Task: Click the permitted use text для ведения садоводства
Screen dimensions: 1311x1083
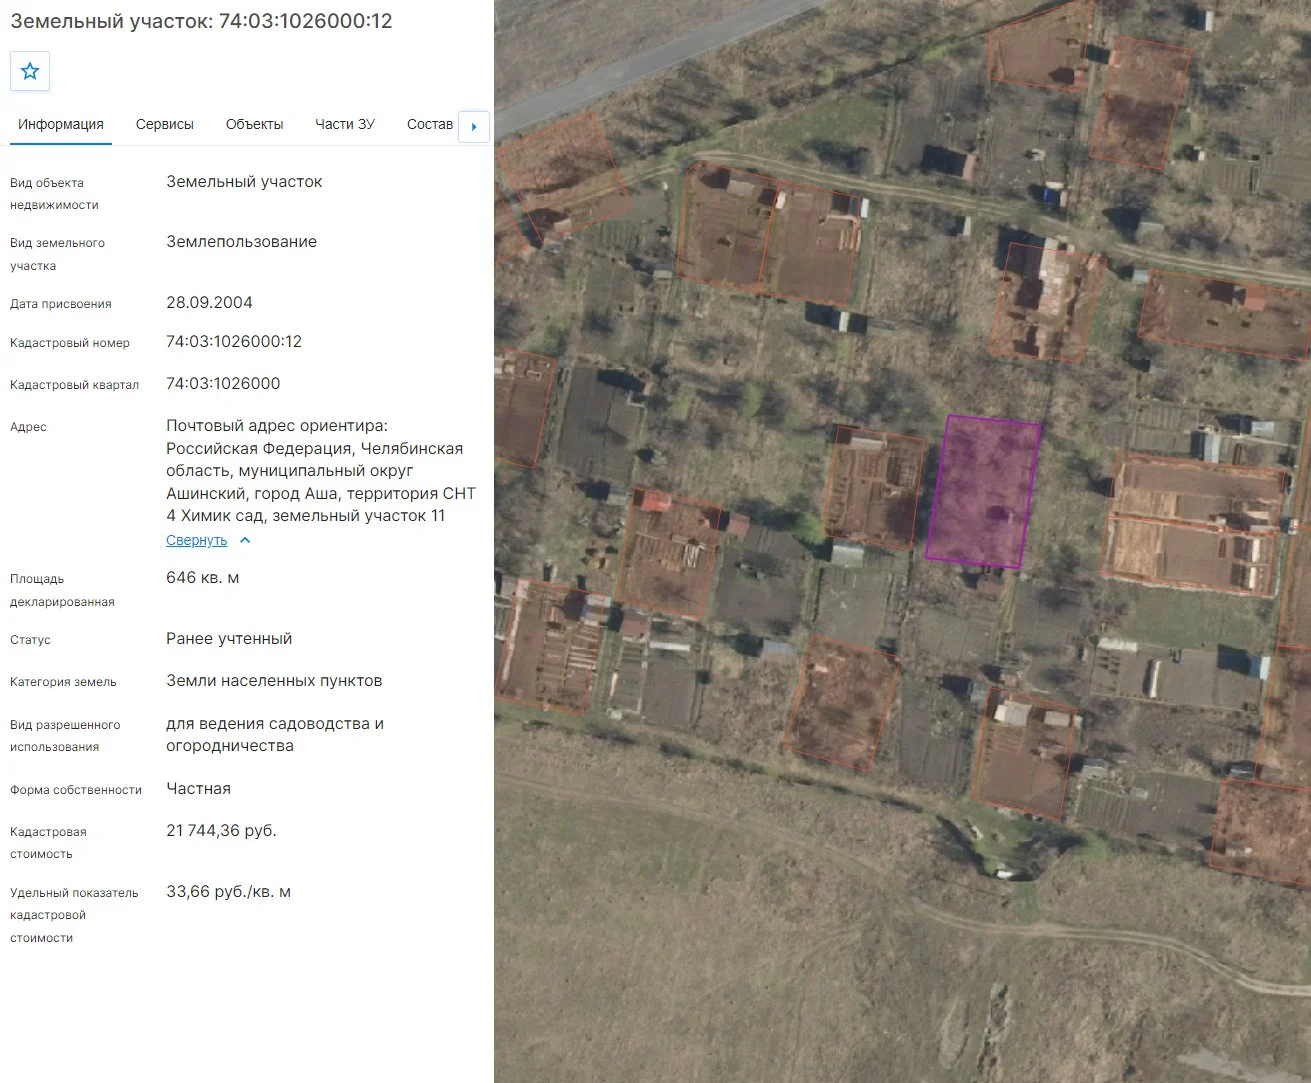Action: [275, 734]
